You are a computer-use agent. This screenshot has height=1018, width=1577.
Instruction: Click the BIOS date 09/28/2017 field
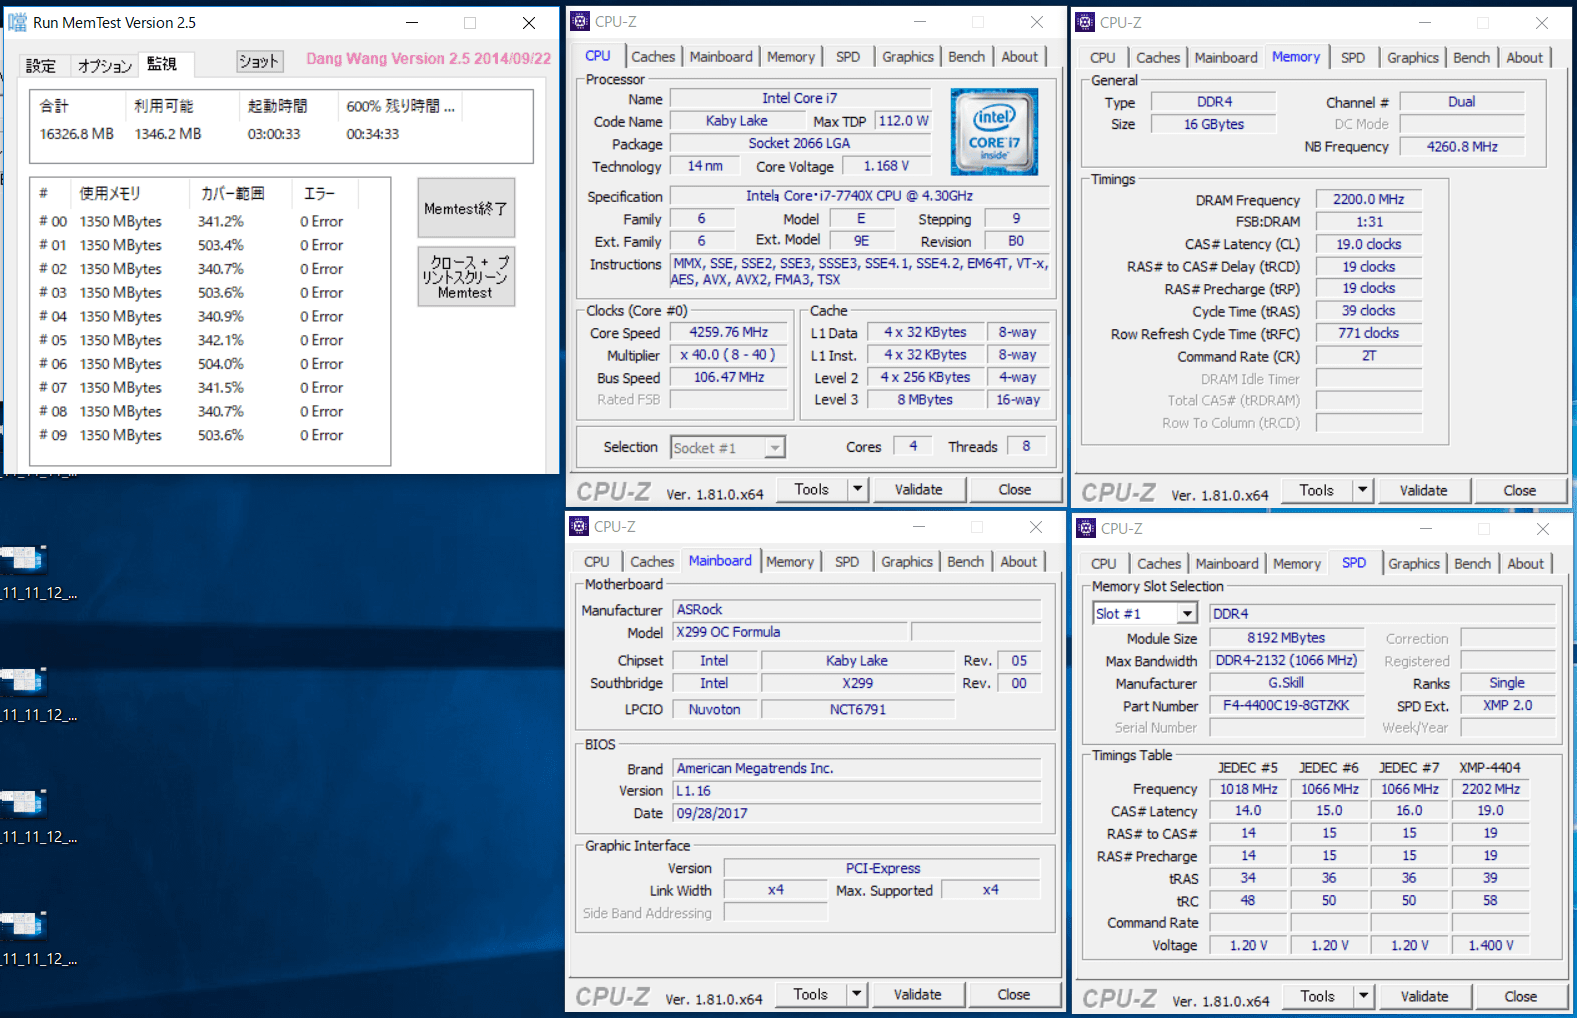point(857,813)
